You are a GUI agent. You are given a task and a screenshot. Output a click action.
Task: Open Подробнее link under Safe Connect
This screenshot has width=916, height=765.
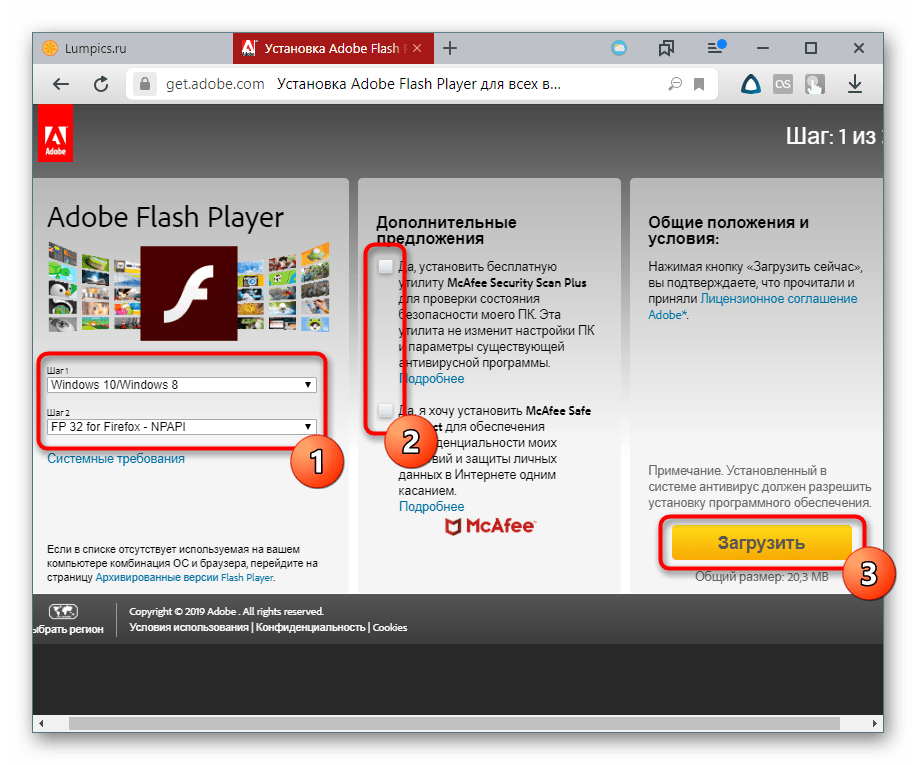tap(432, 507)
